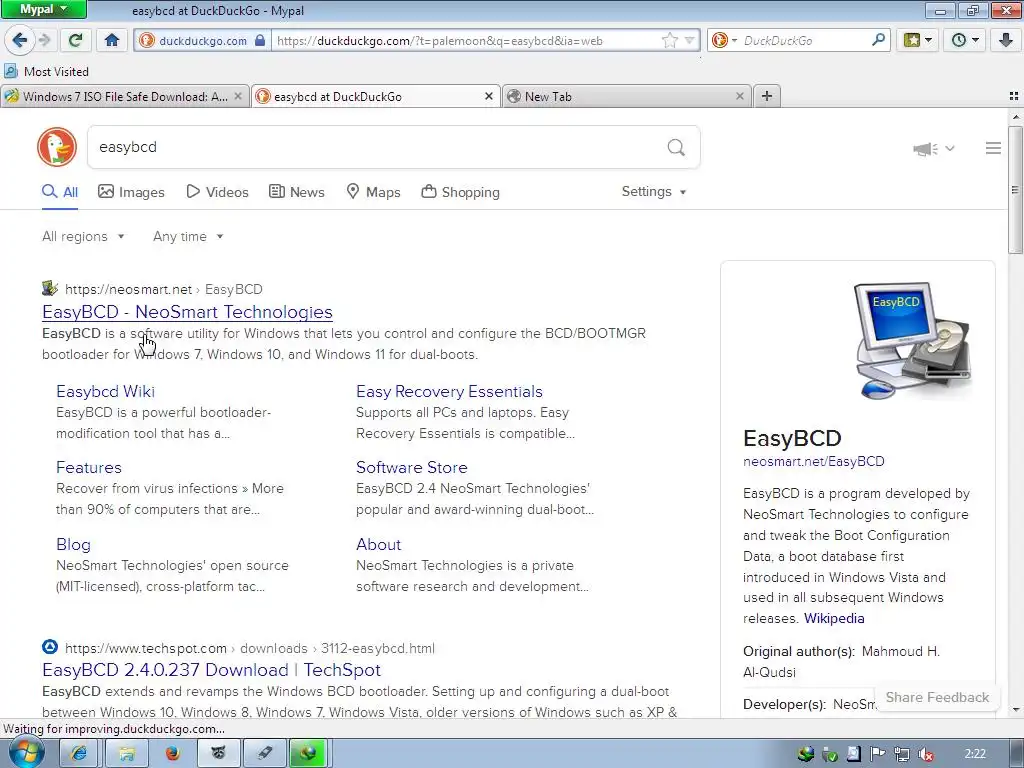This screenshot has width=1024, height=768.
Task: Open the neosmart.net/EasyBCD sidebar link
Action: pos(814,461)
